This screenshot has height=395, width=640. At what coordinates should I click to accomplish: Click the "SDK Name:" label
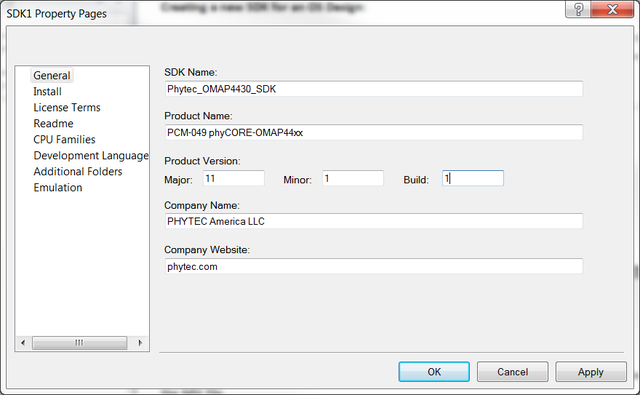click(x=191, y=72)
